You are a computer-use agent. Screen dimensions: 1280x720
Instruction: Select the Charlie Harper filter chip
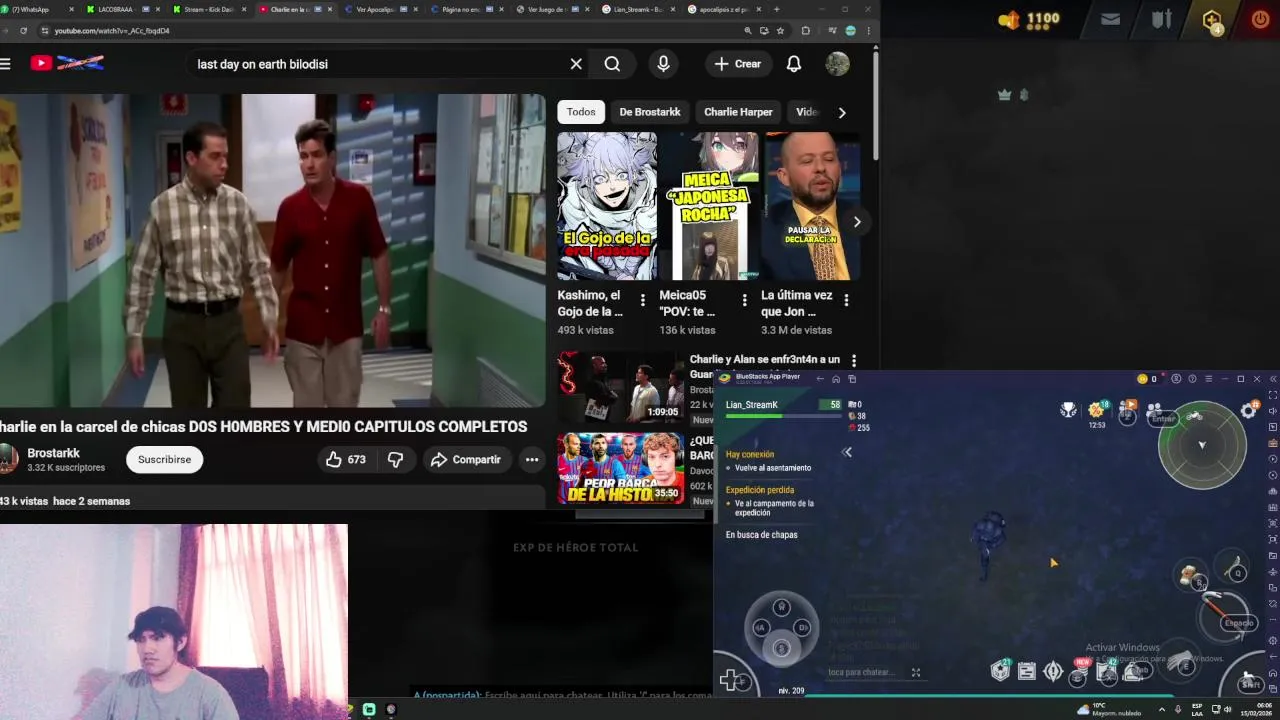738,112
